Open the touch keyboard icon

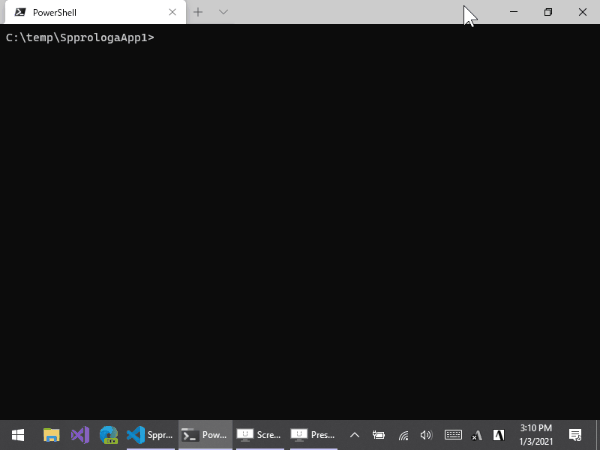coord(453,435)
